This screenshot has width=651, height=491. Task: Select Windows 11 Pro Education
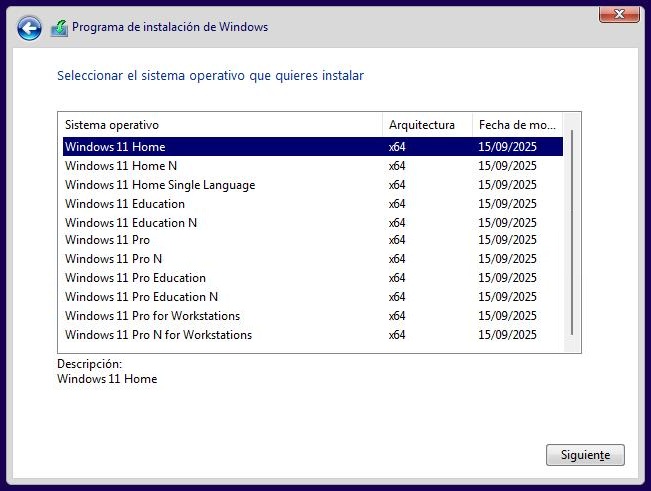(313, 278)
